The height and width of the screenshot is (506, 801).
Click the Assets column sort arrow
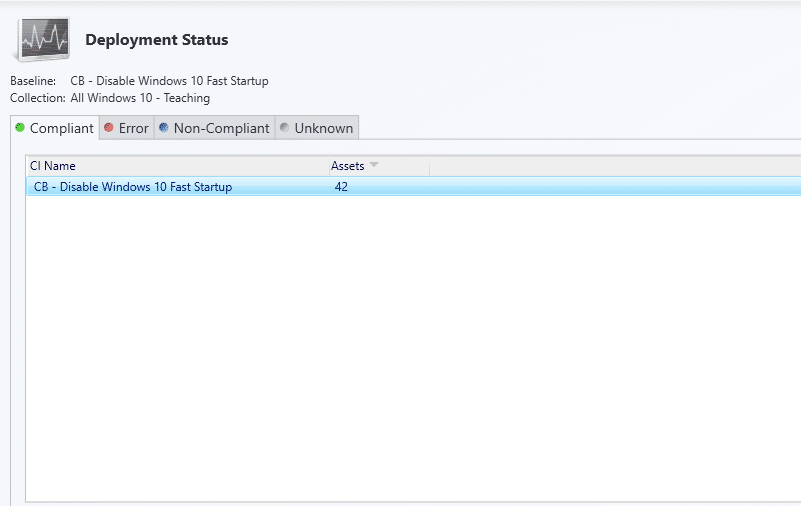(374, 164)
